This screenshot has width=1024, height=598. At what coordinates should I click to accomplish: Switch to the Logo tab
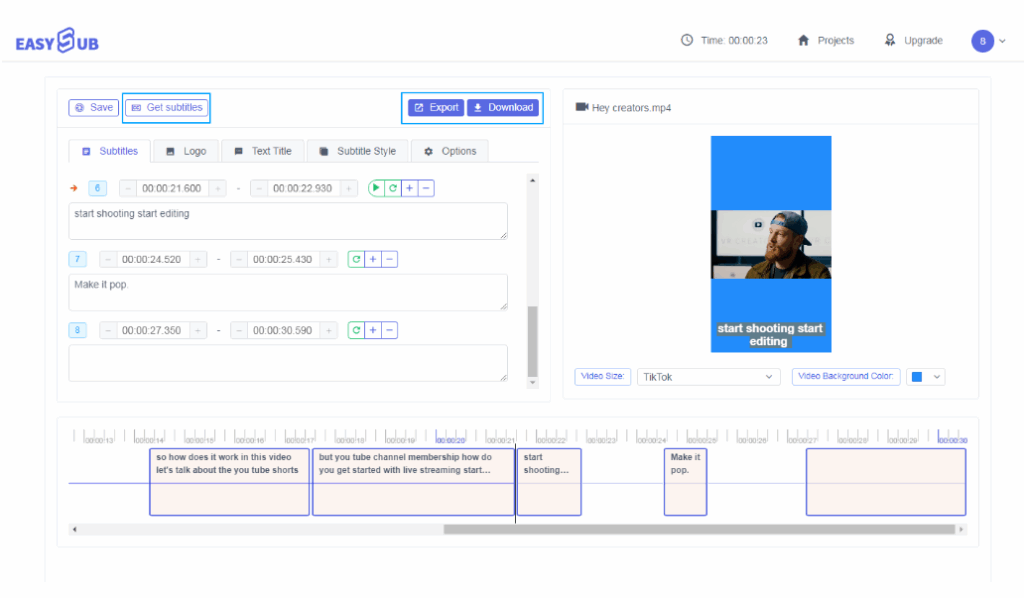[x=185, y=151]
